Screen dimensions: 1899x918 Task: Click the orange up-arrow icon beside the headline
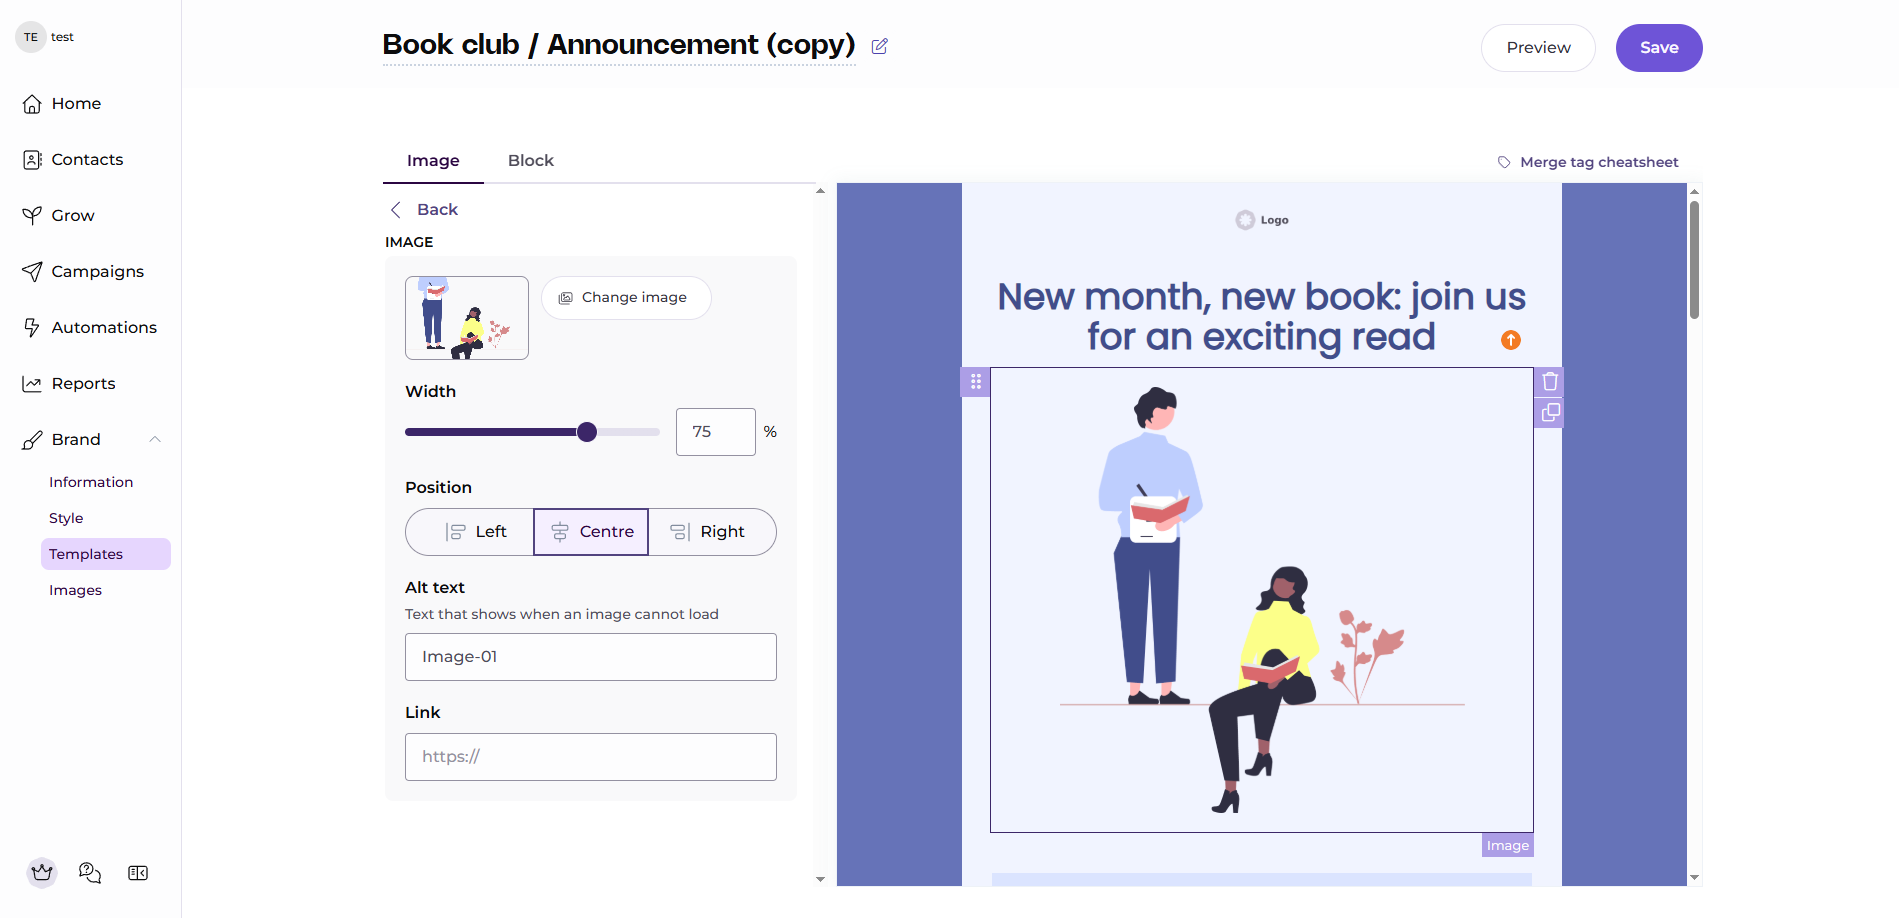tap(1511, 340)
